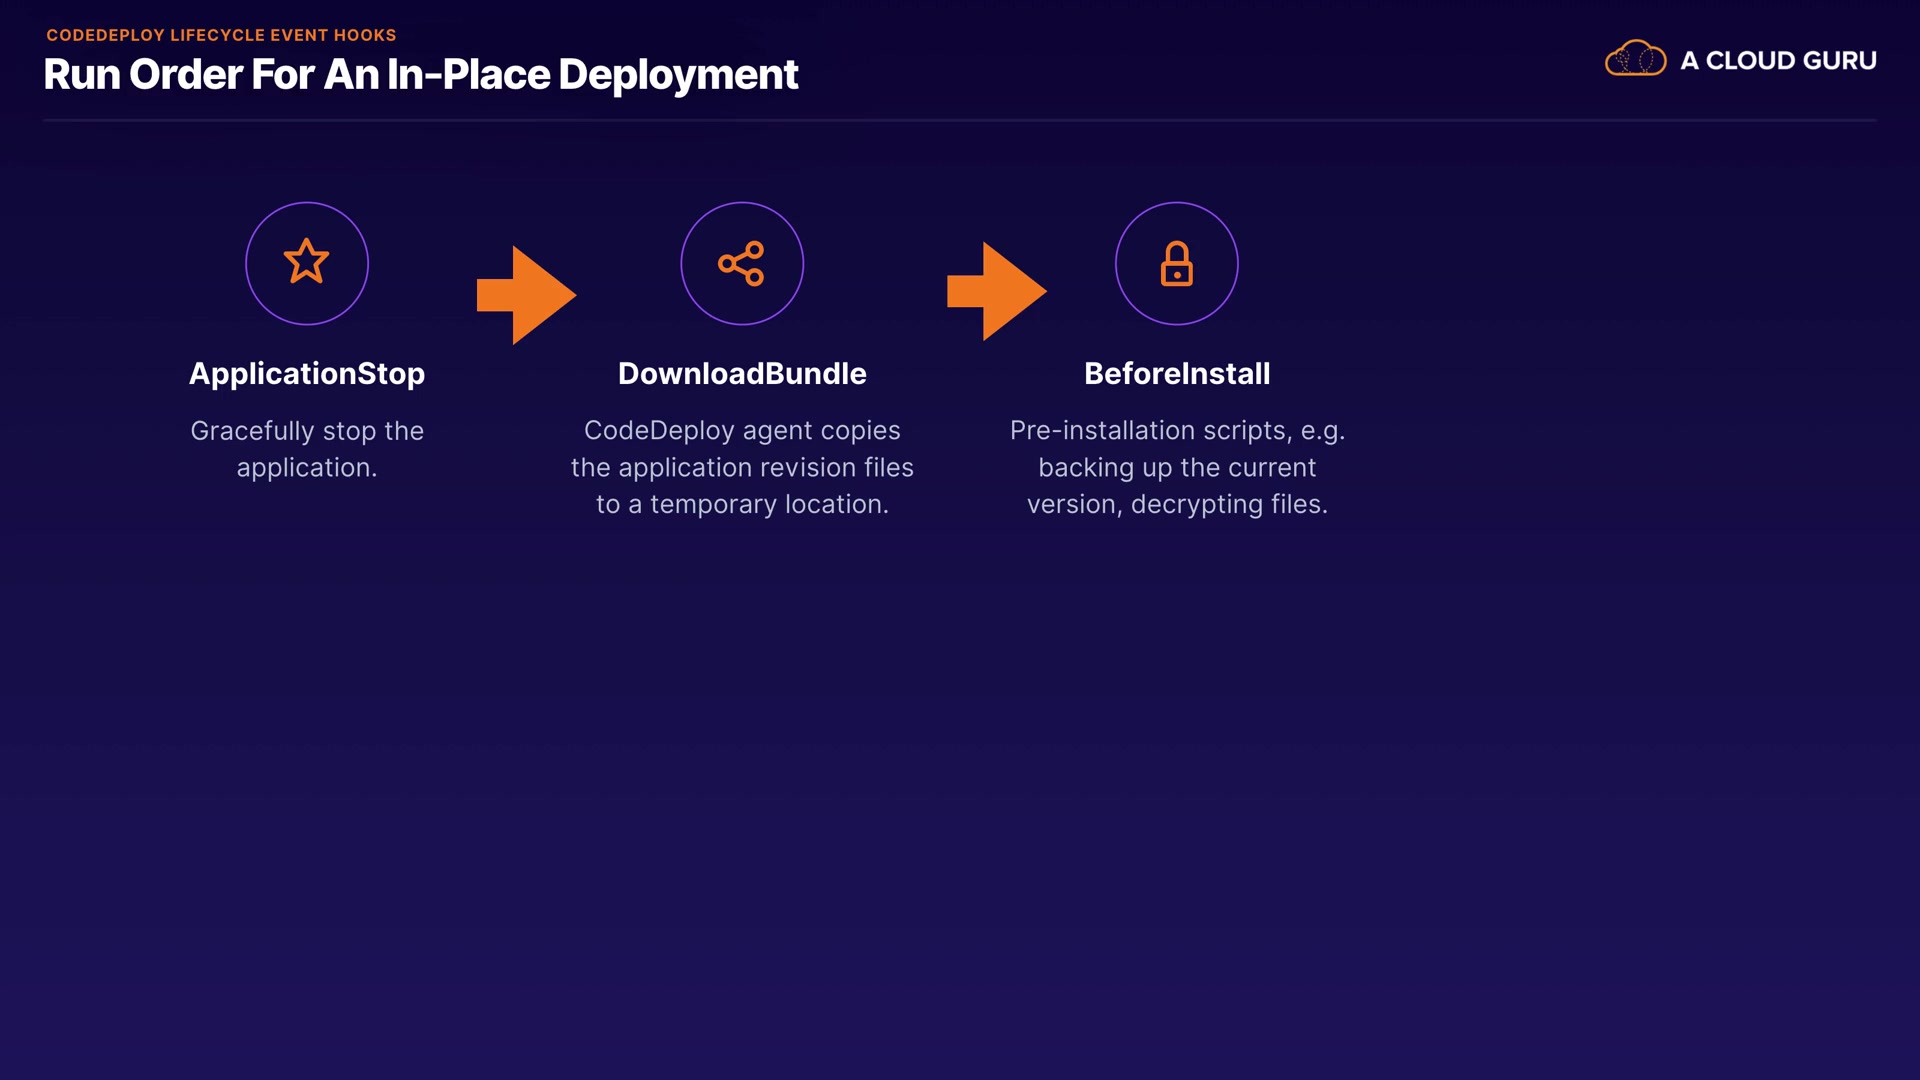Image resolution: width=1920 pixels, height=1080 pixels.
Task: Click the 'CodeDeploy agent copies' description text
Action: [741, 430]
